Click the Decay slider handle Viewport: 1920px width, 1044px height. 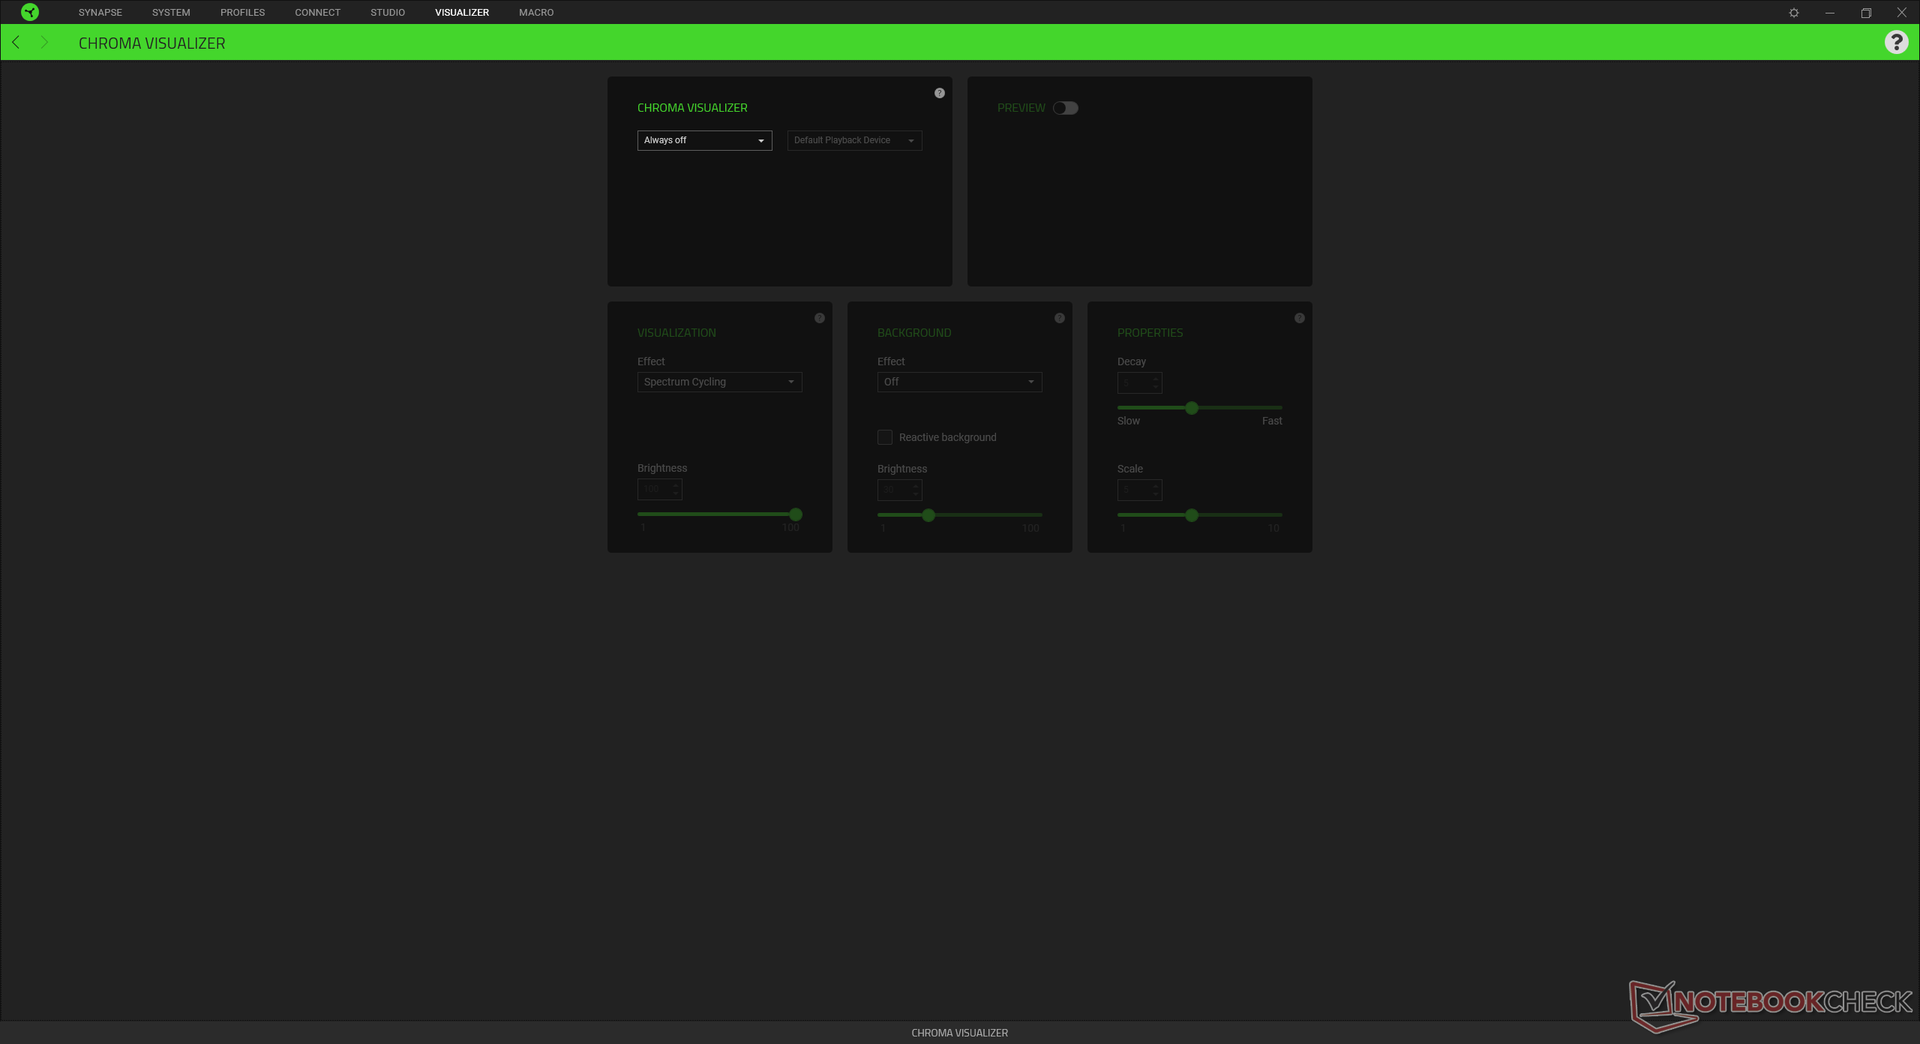(1192, 408)
